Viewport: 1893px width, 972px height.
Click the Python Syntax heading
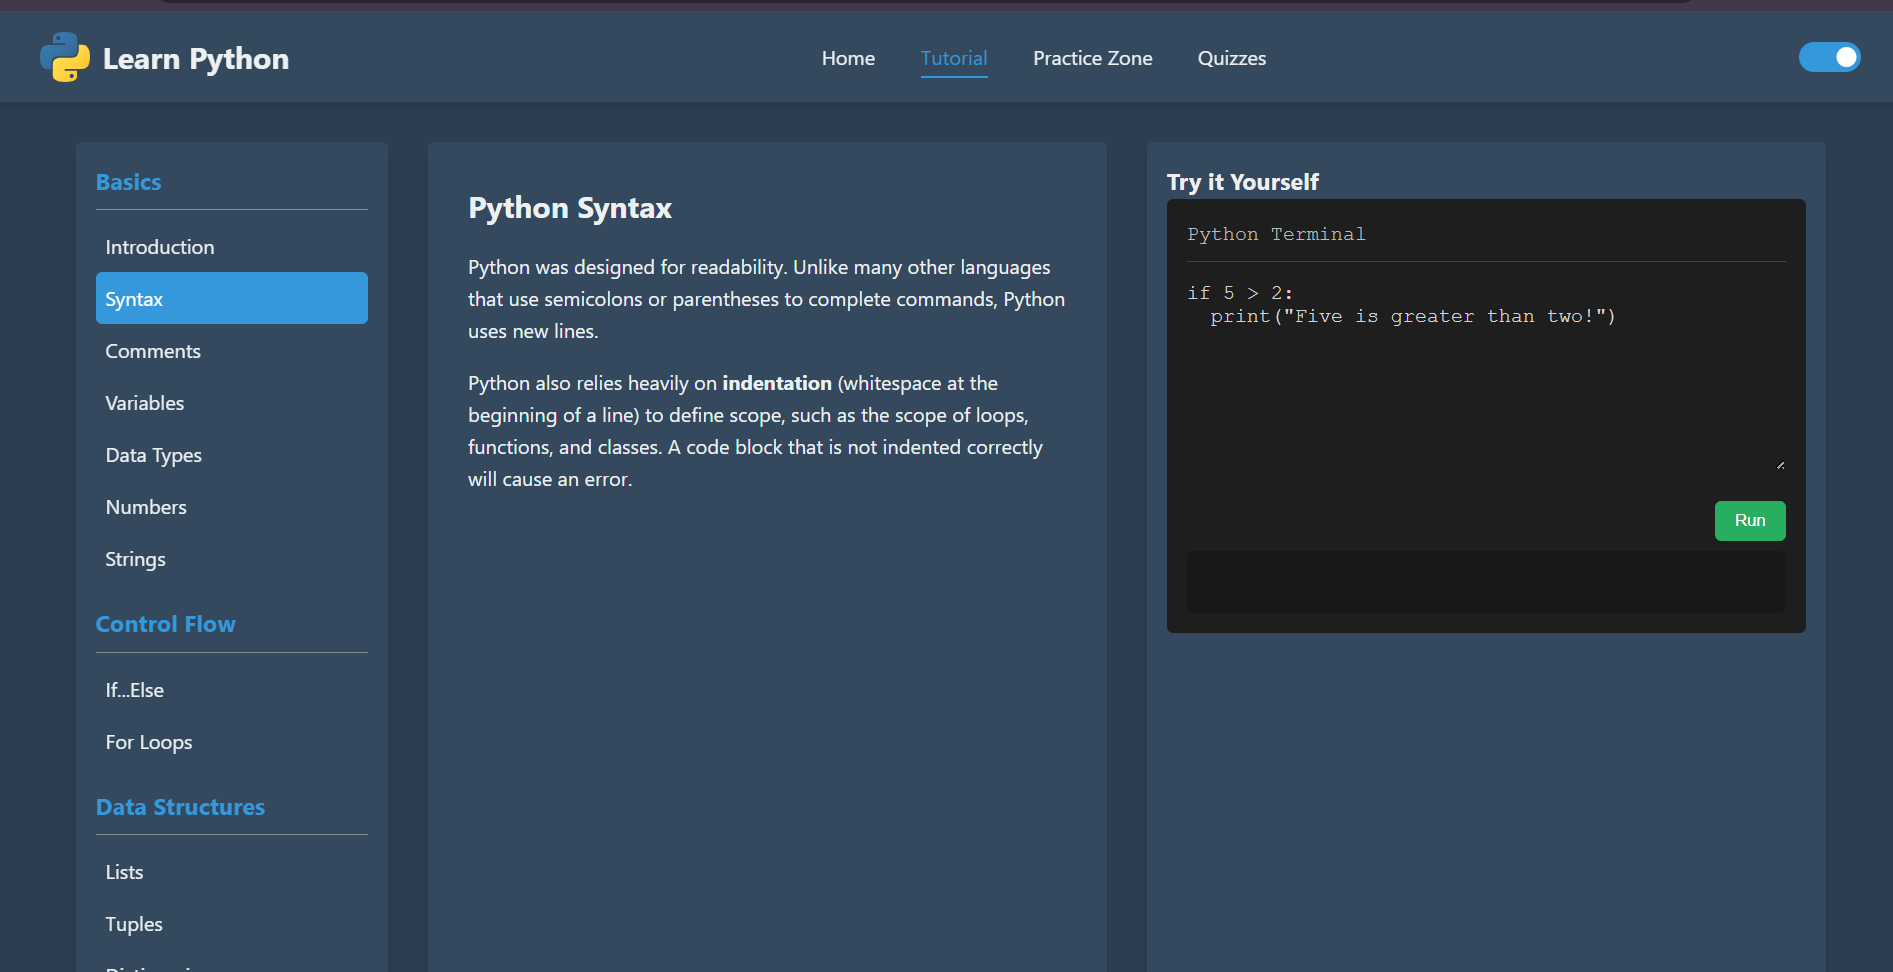tap(570, 208)
